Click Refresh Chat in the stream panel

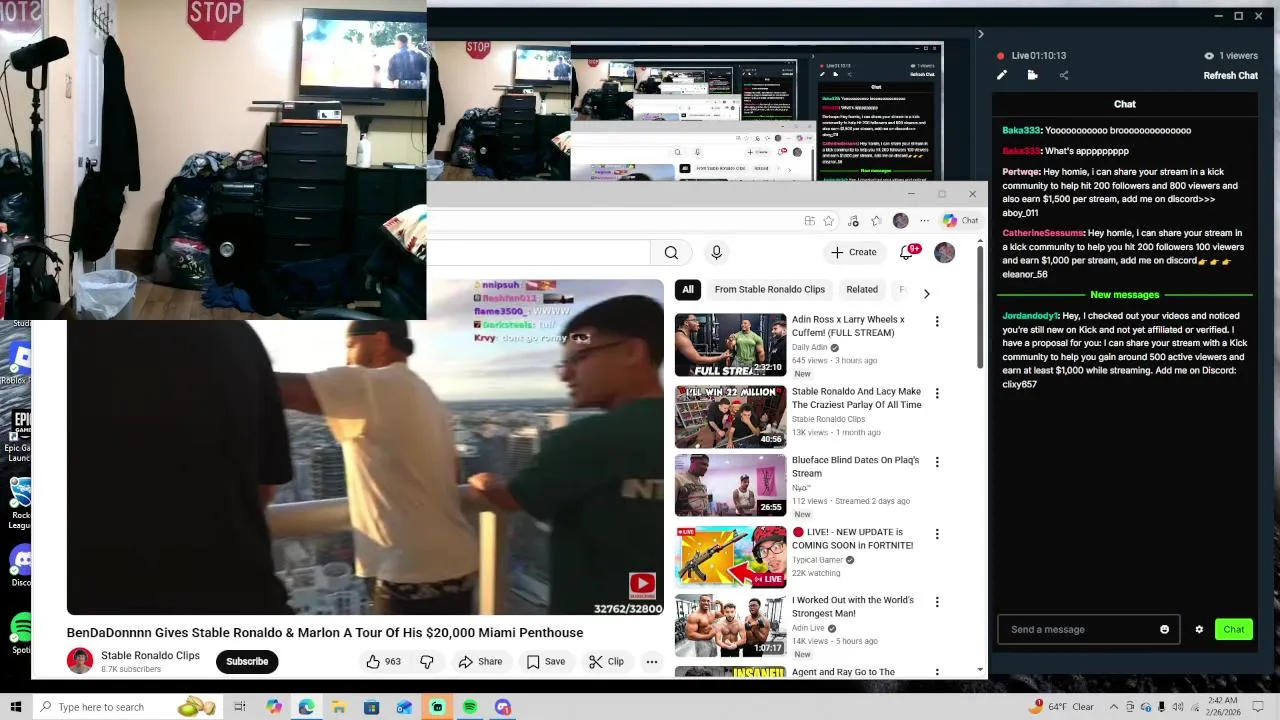(1230, 75)
